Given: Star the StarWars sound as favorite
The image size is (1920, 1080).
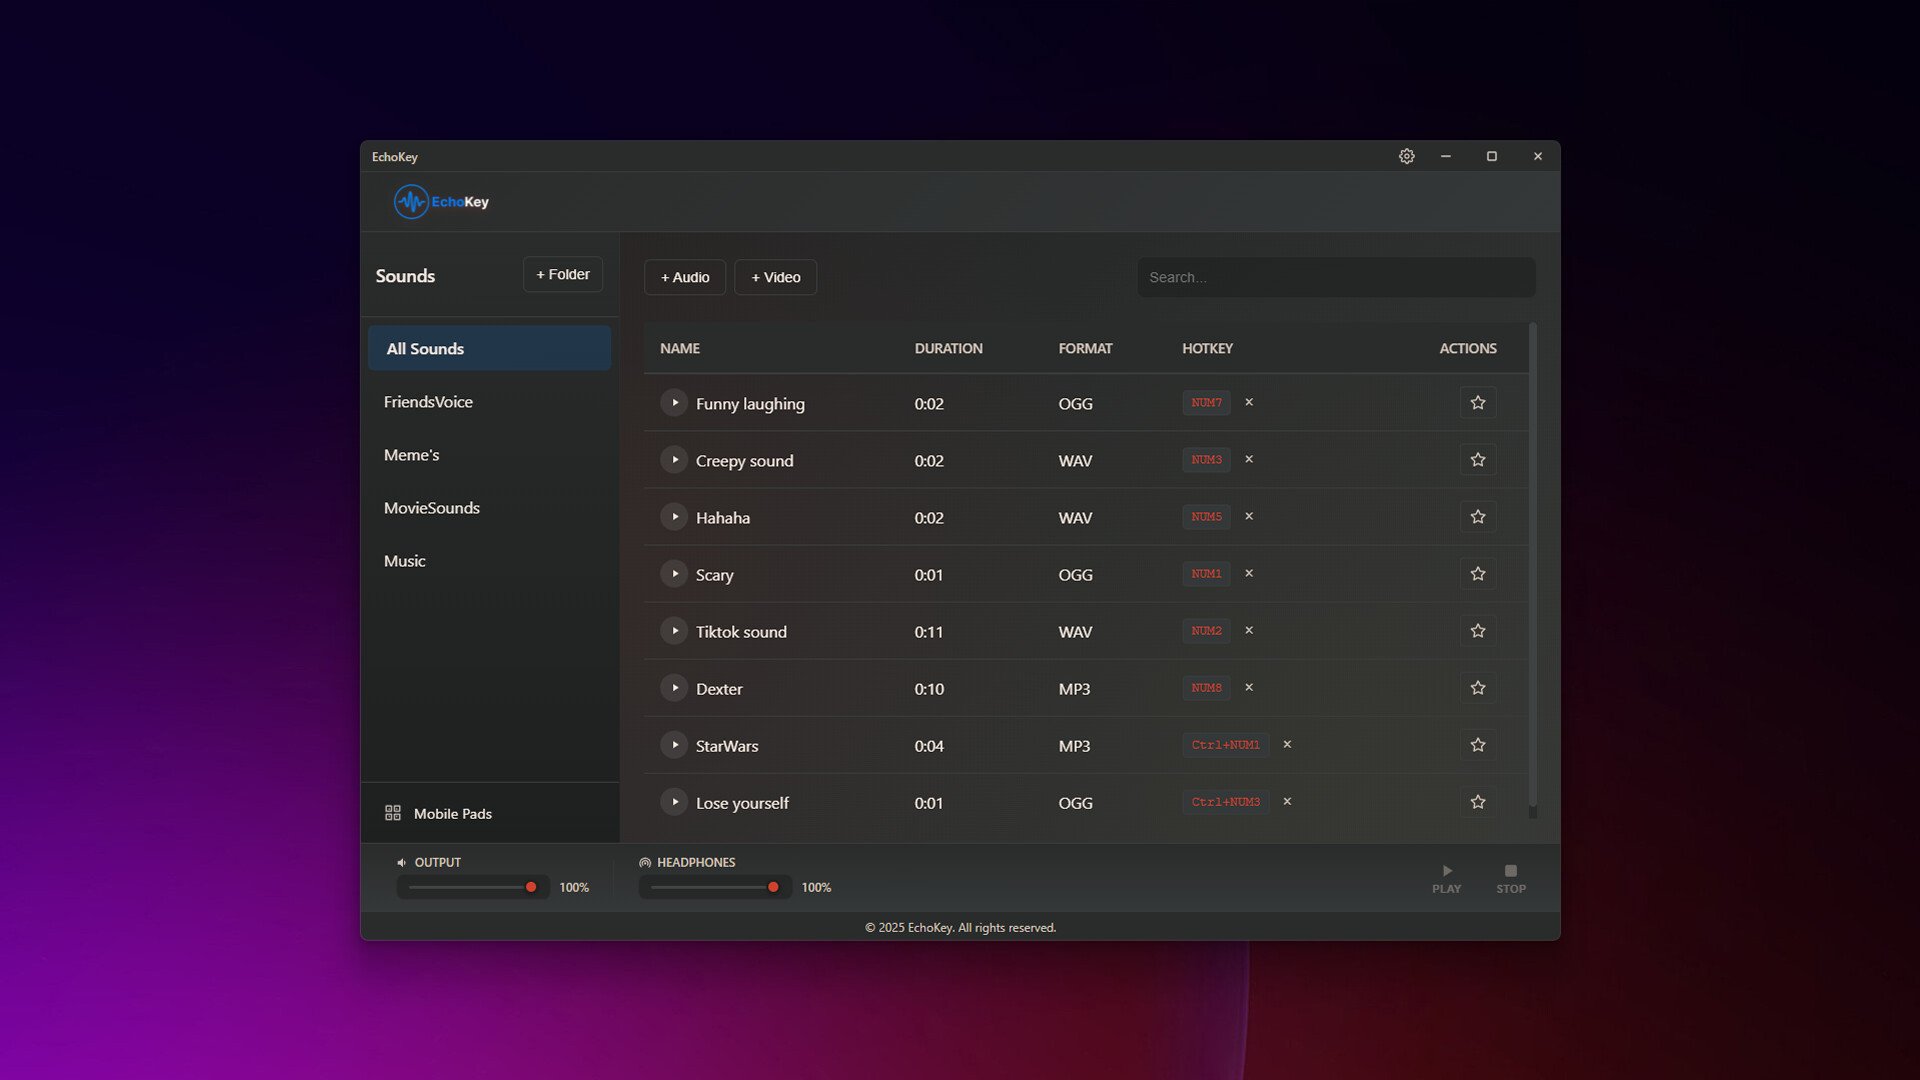Looking at the screenshot, I should point(1477,745).
